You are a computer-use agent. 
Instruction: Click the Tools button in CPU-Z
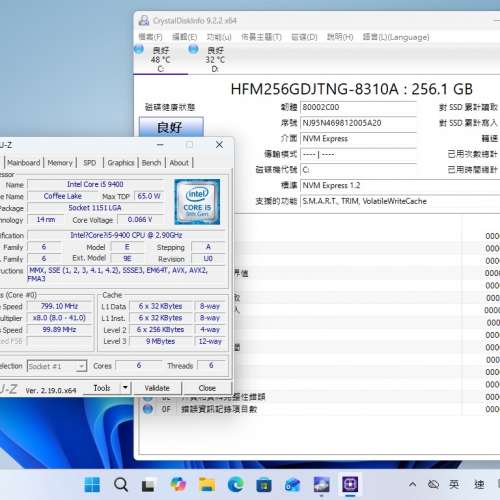[102, 388]
